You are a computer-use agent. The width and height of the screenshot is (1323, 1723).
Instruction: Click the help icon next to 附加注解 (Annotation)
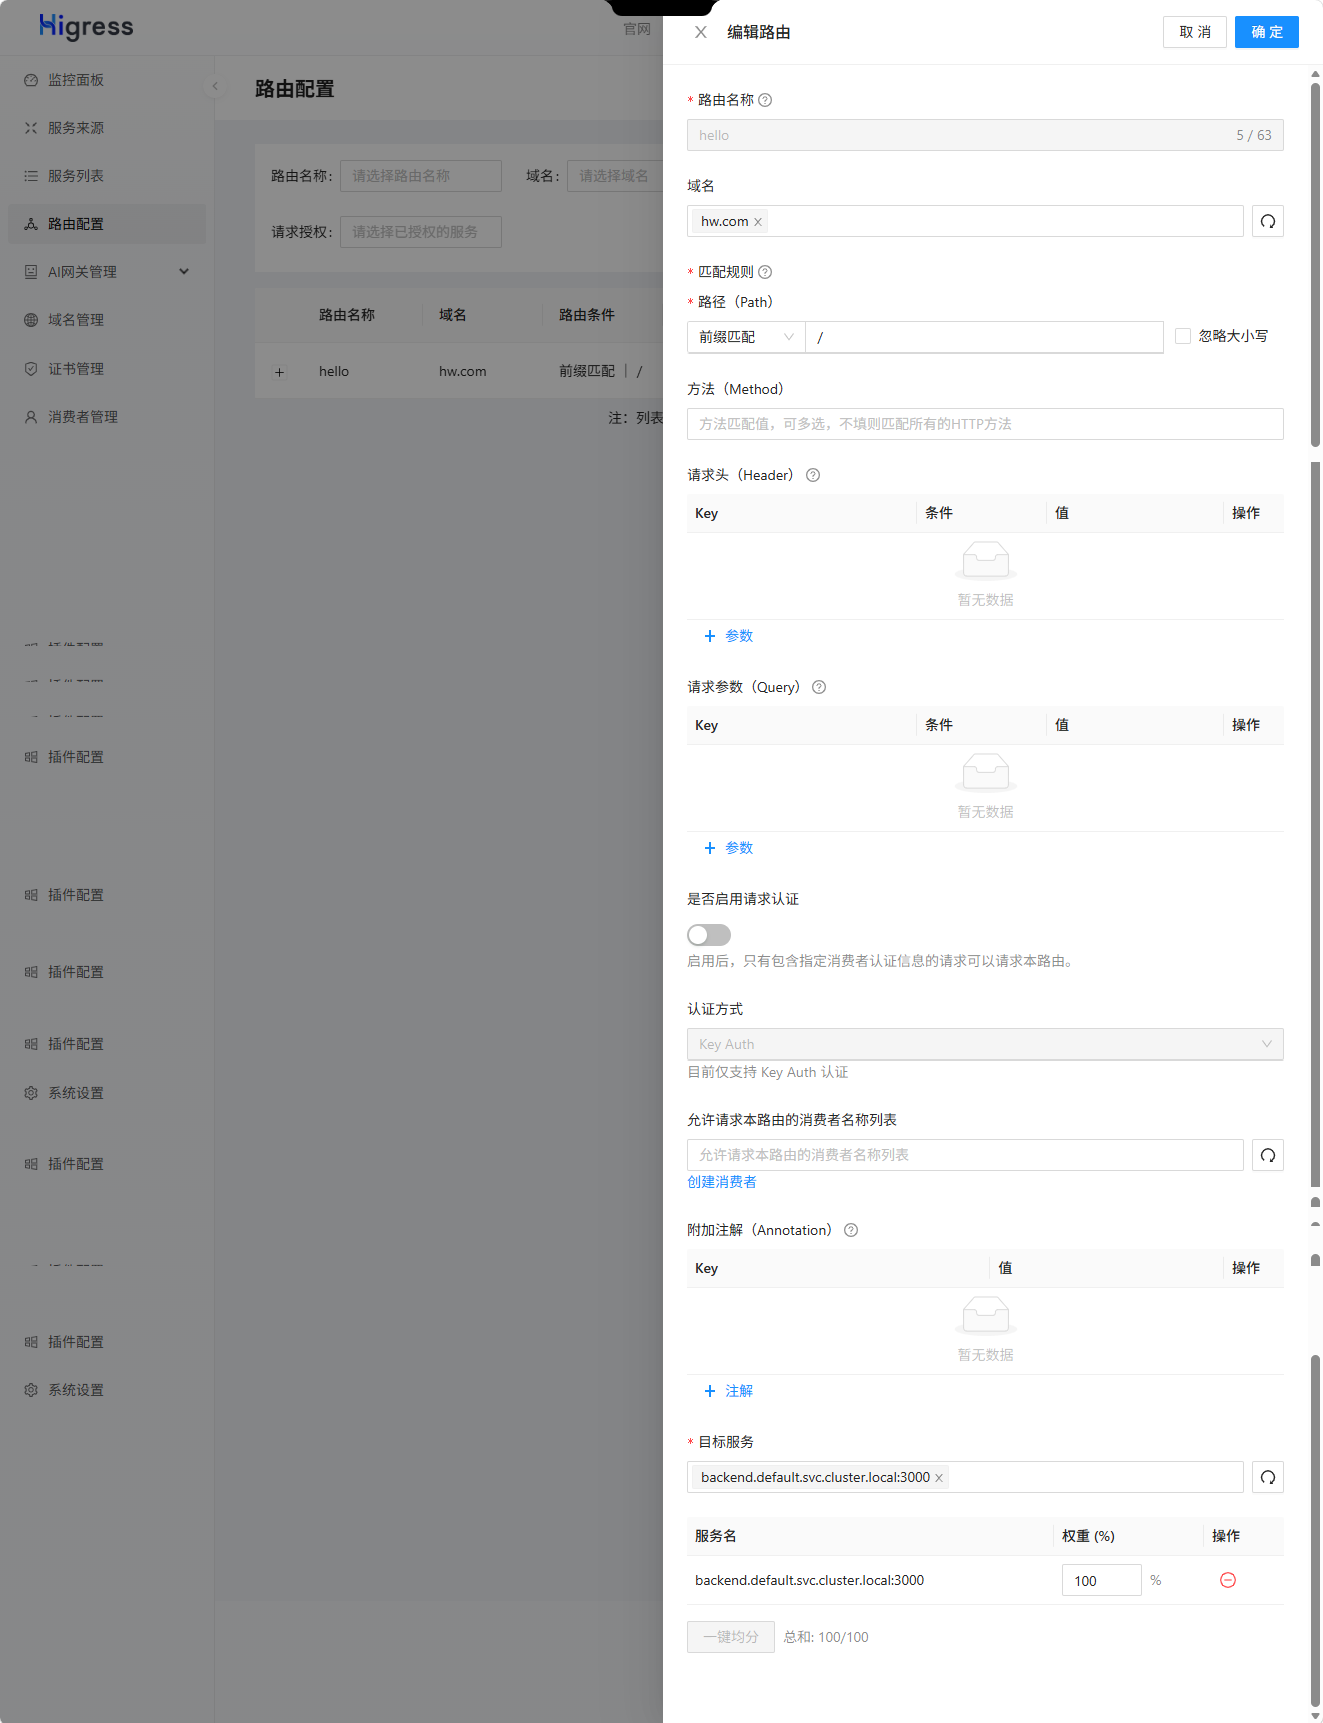(851, 1230)
